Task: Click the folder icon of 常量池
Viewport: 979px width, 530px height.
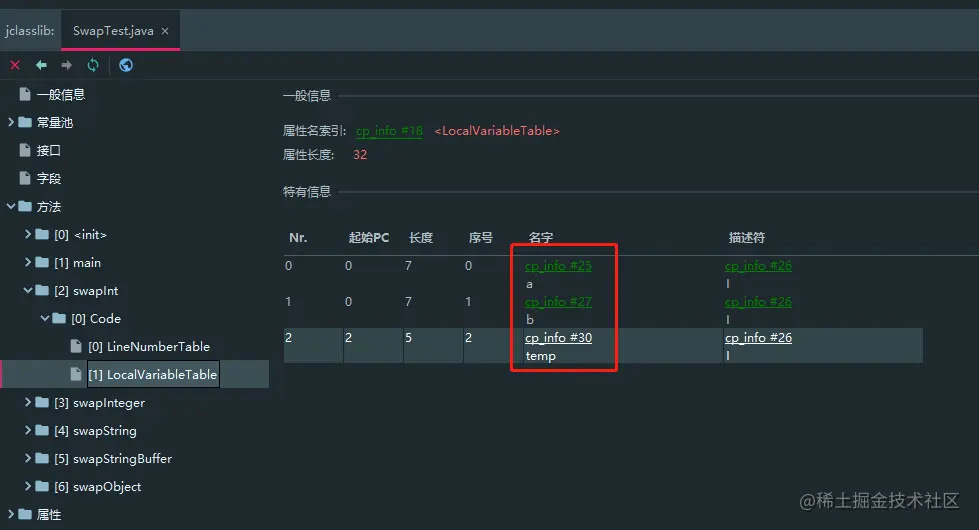Action: 25,122
